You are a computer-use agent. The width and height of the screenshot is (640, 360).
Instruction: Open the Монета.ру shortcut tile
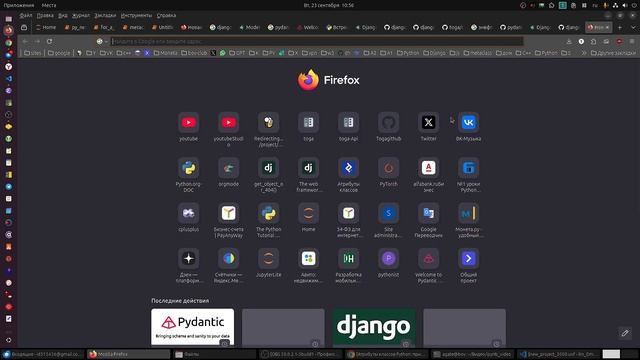[x=469, y=213]
